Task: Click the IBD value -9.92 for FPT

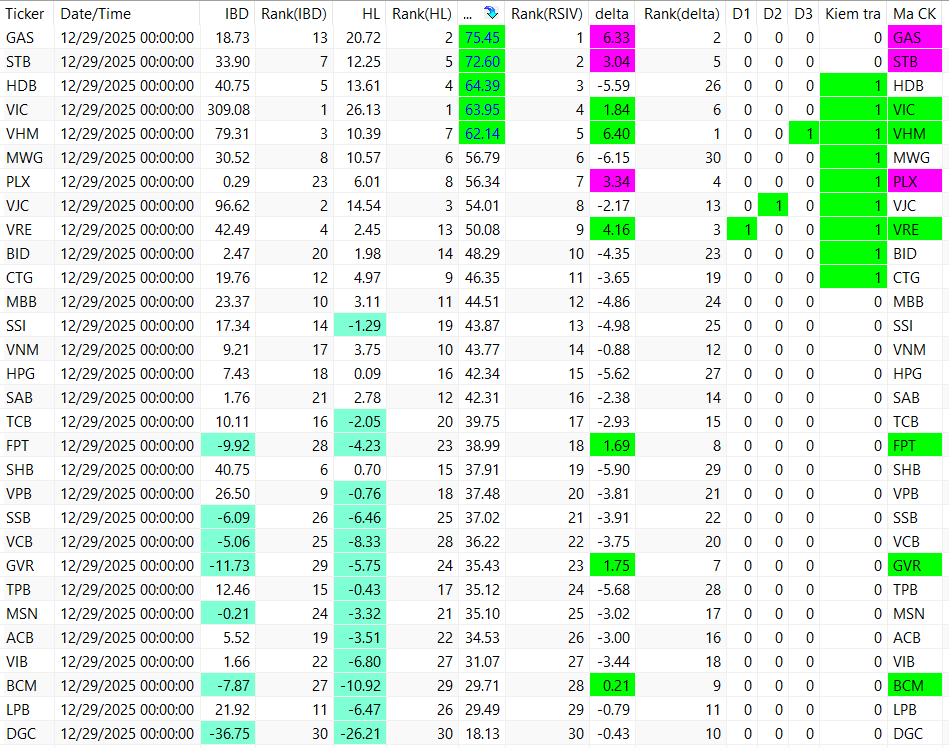Action: pyautogui.click(x=228, y=445)
